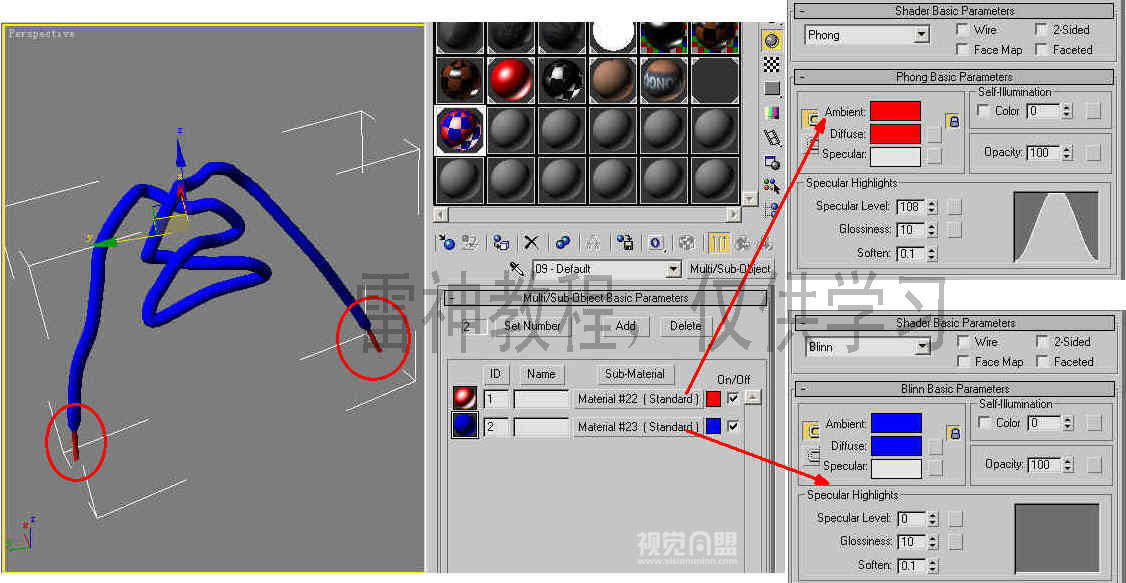This screenshot has height=583, width=1126.
Task: Toggle the checkered Background icon
Action: [771, 64]
